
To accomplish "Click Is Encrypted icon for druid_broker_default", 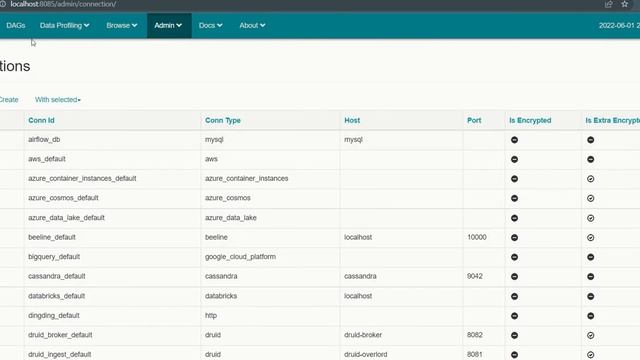I will pos(514,336).
